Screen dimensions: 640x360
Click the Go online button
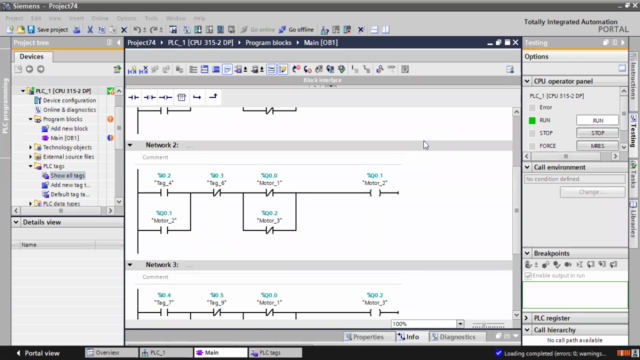(258, 30)
